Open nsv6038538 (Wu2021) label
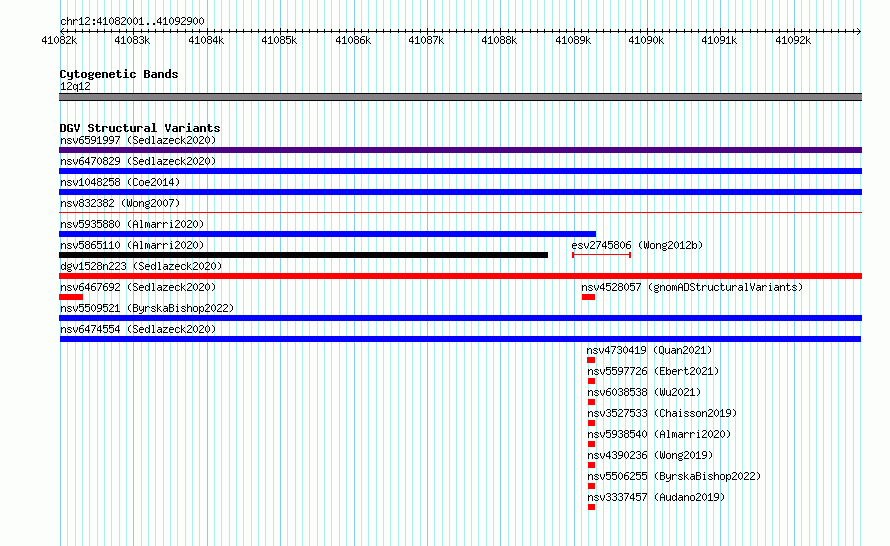This screenshot has width=890, height=546. [644, 392]
